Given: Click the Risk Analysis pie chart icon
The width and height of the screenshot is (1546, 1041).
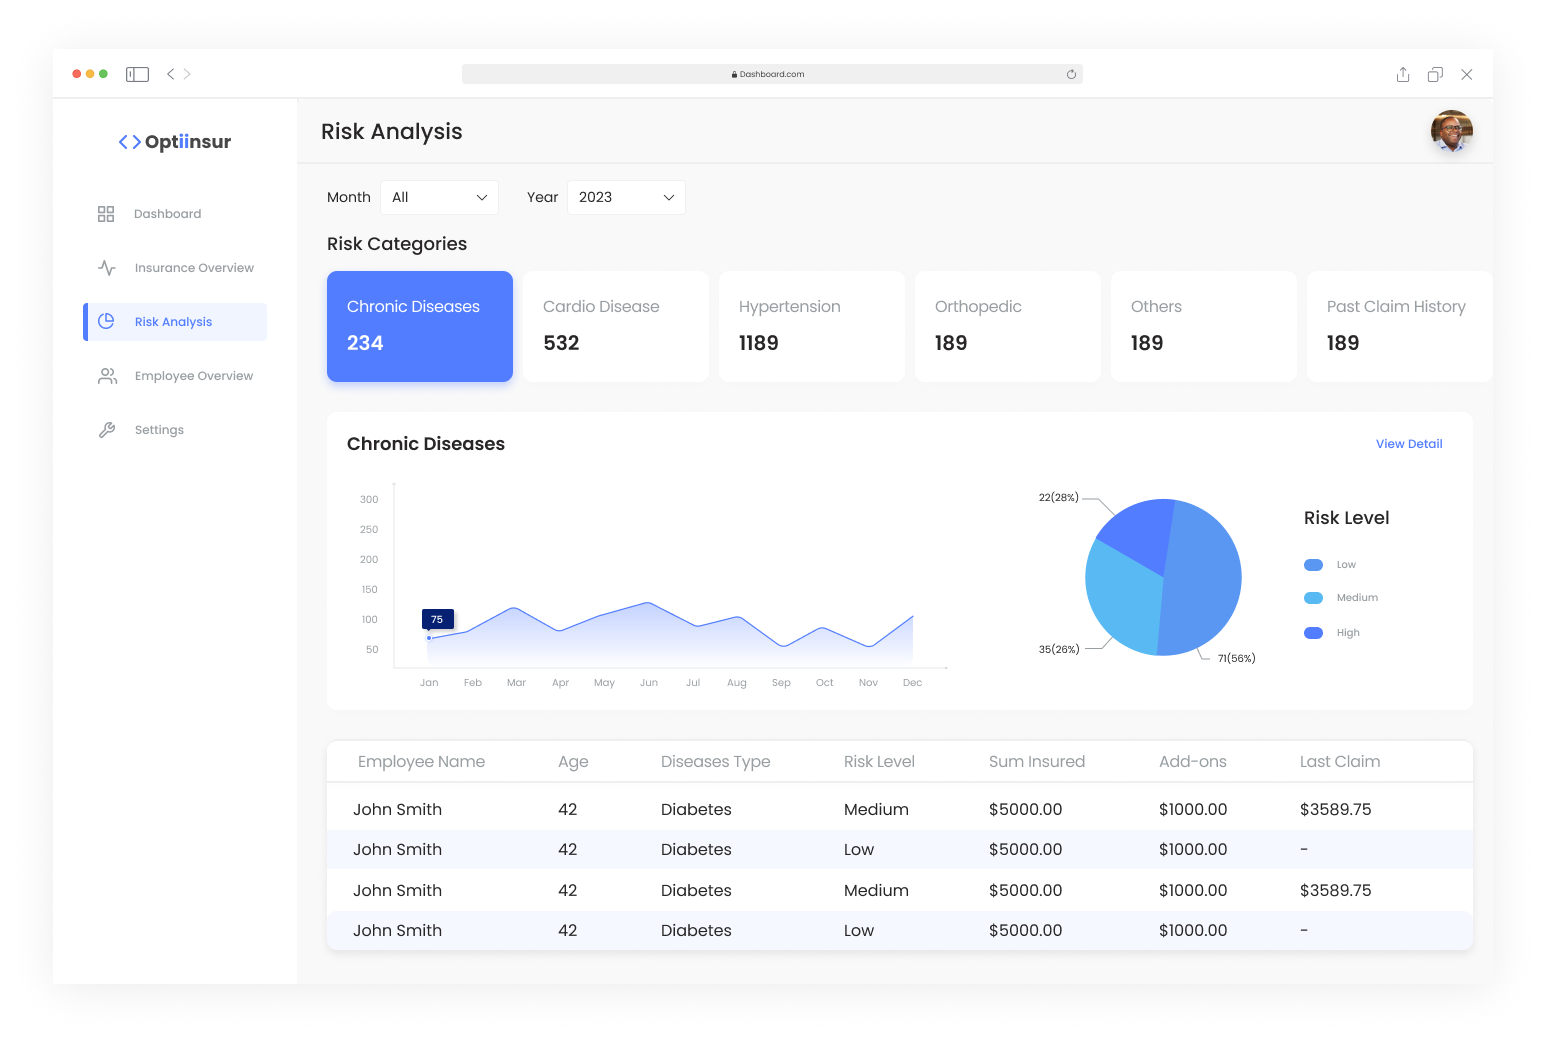Looking at the screenshot, I should point(107,321).
